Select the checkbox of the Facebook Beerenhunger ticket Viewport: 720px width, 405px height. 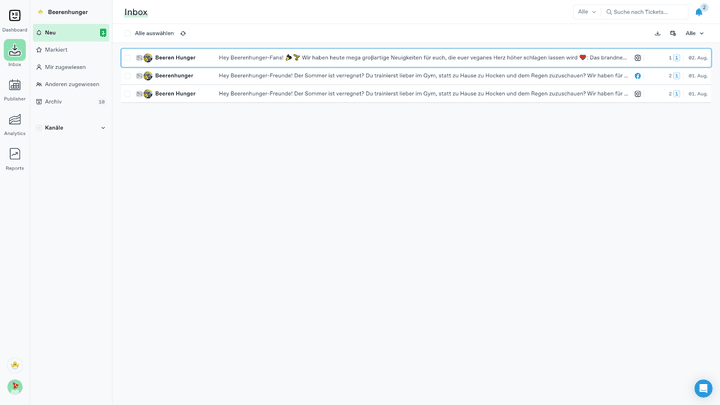point(128,76)
